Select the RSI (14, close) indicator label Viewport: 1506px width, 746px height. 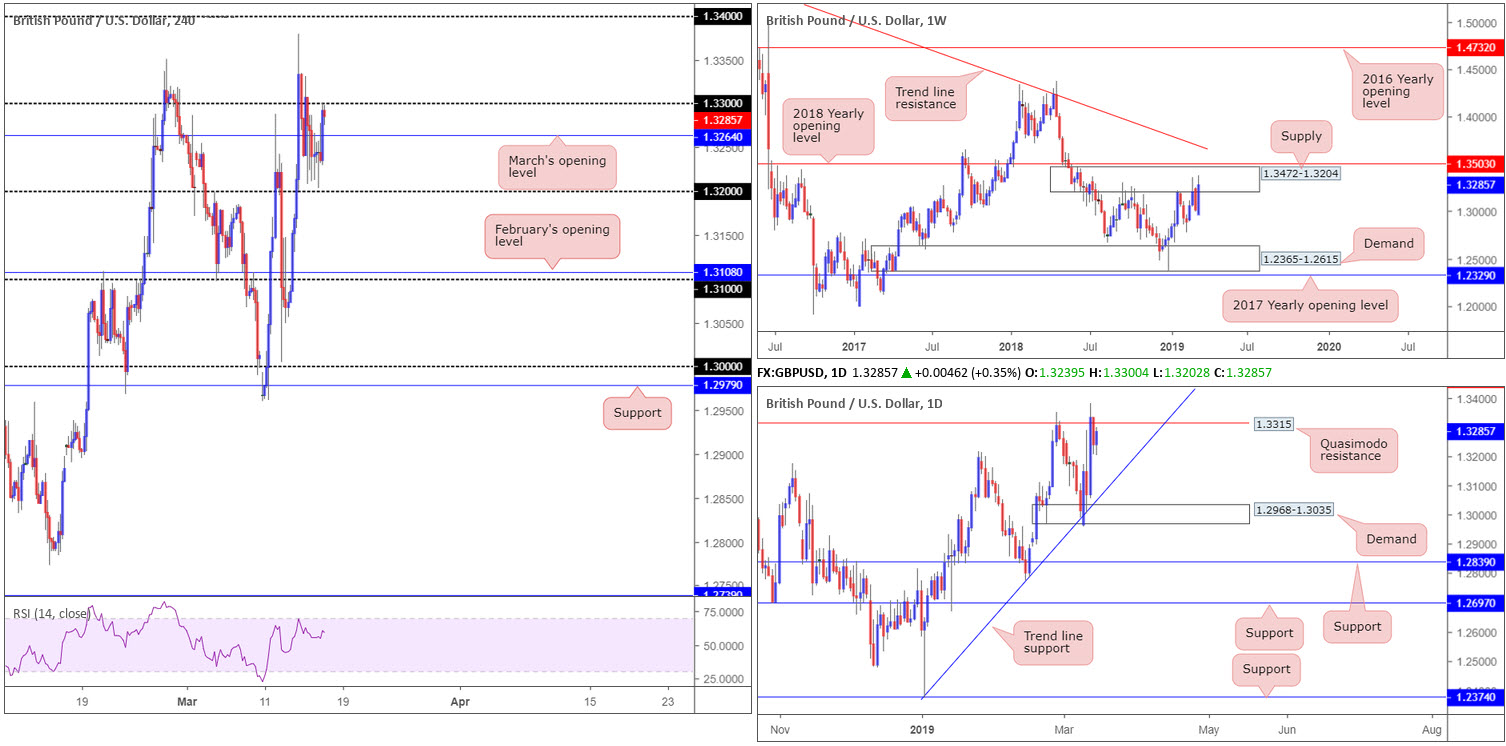pyautogui.click(x=52, y=613)
